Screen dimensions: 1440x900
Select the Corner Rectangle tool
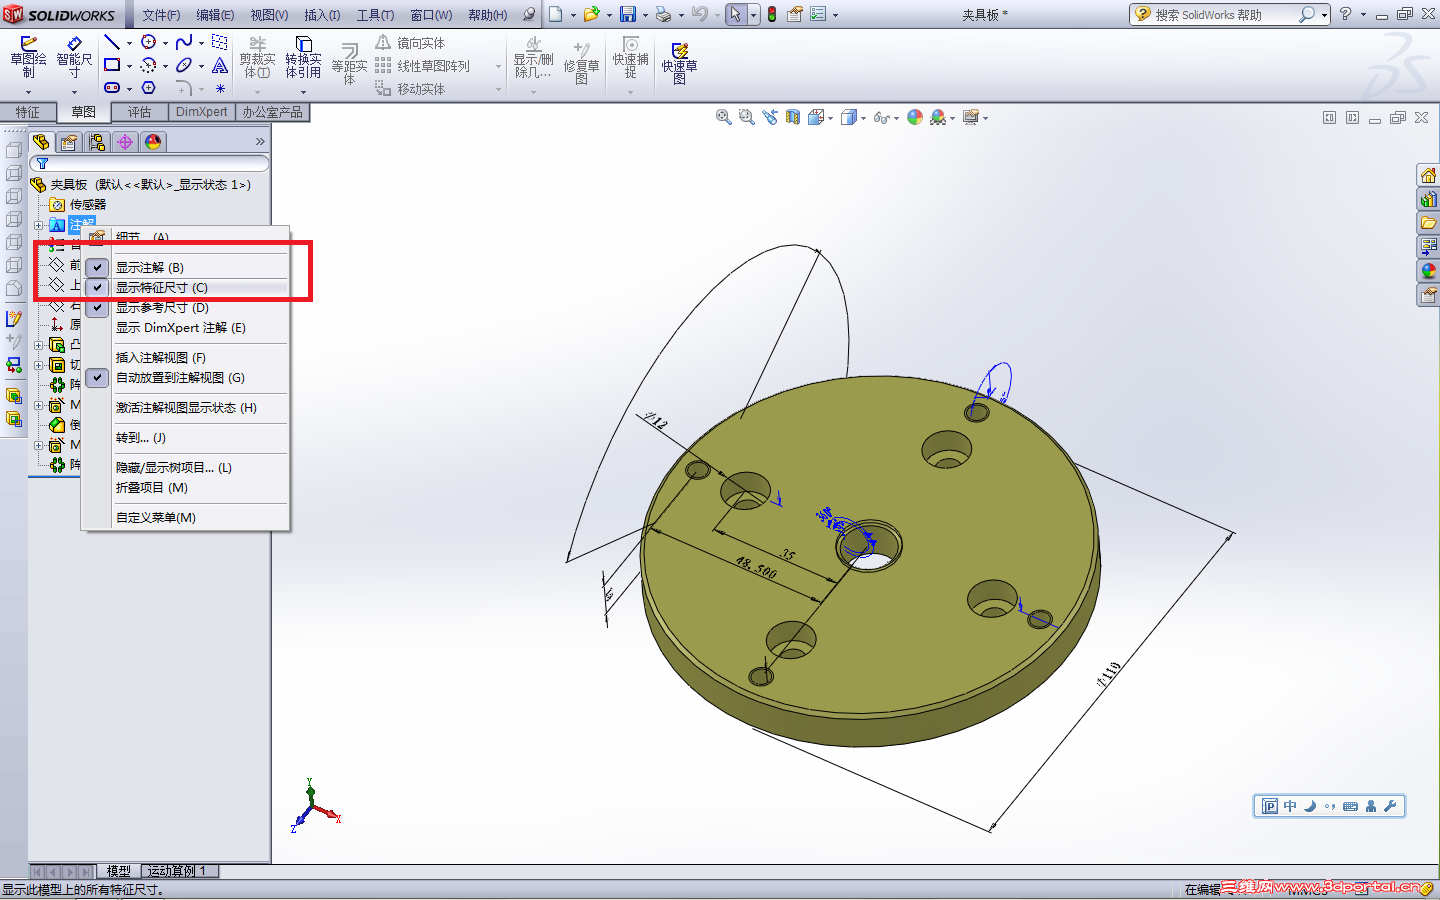[x=112, y=65]
